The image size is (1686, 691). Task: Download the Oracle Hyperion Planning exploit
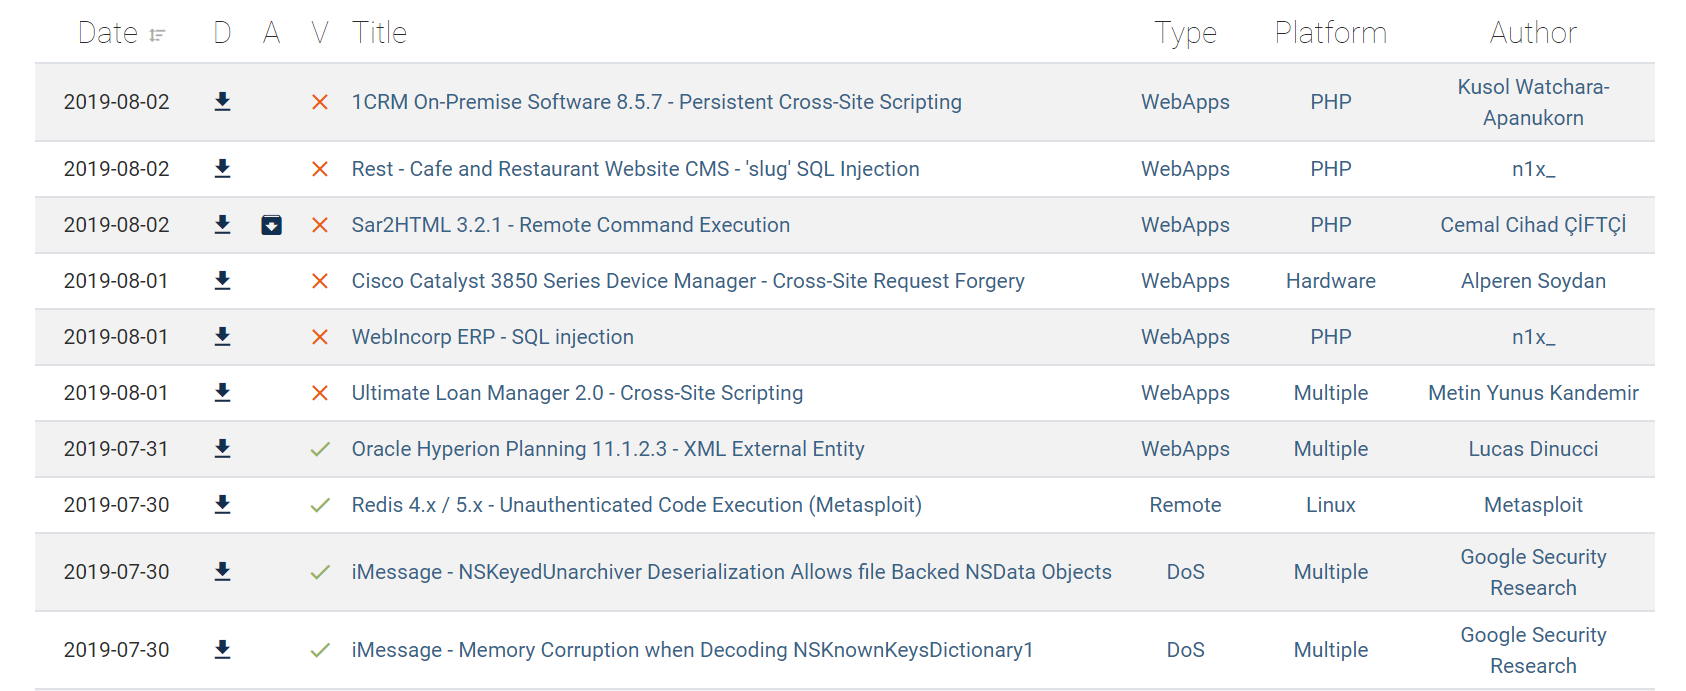[222, 449]
